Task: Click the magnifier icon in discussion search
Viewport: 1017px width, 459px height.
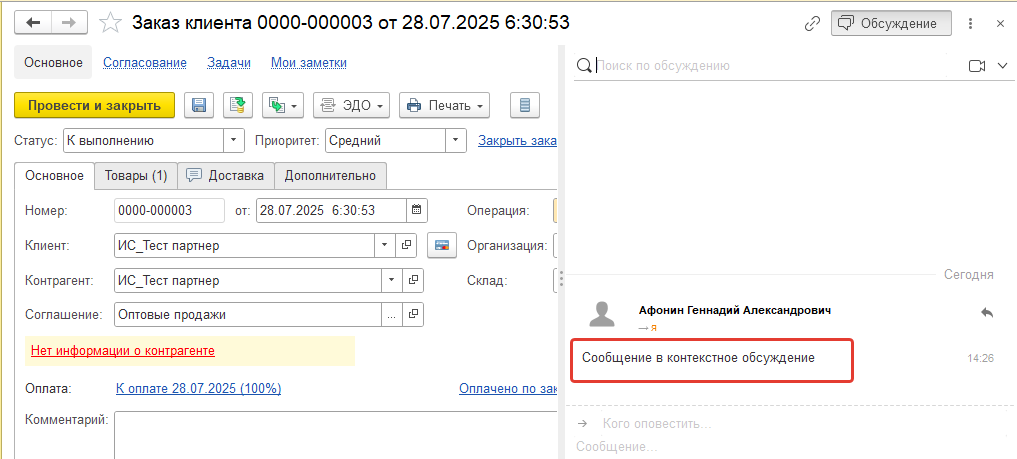Action: (x=584, y=65)
